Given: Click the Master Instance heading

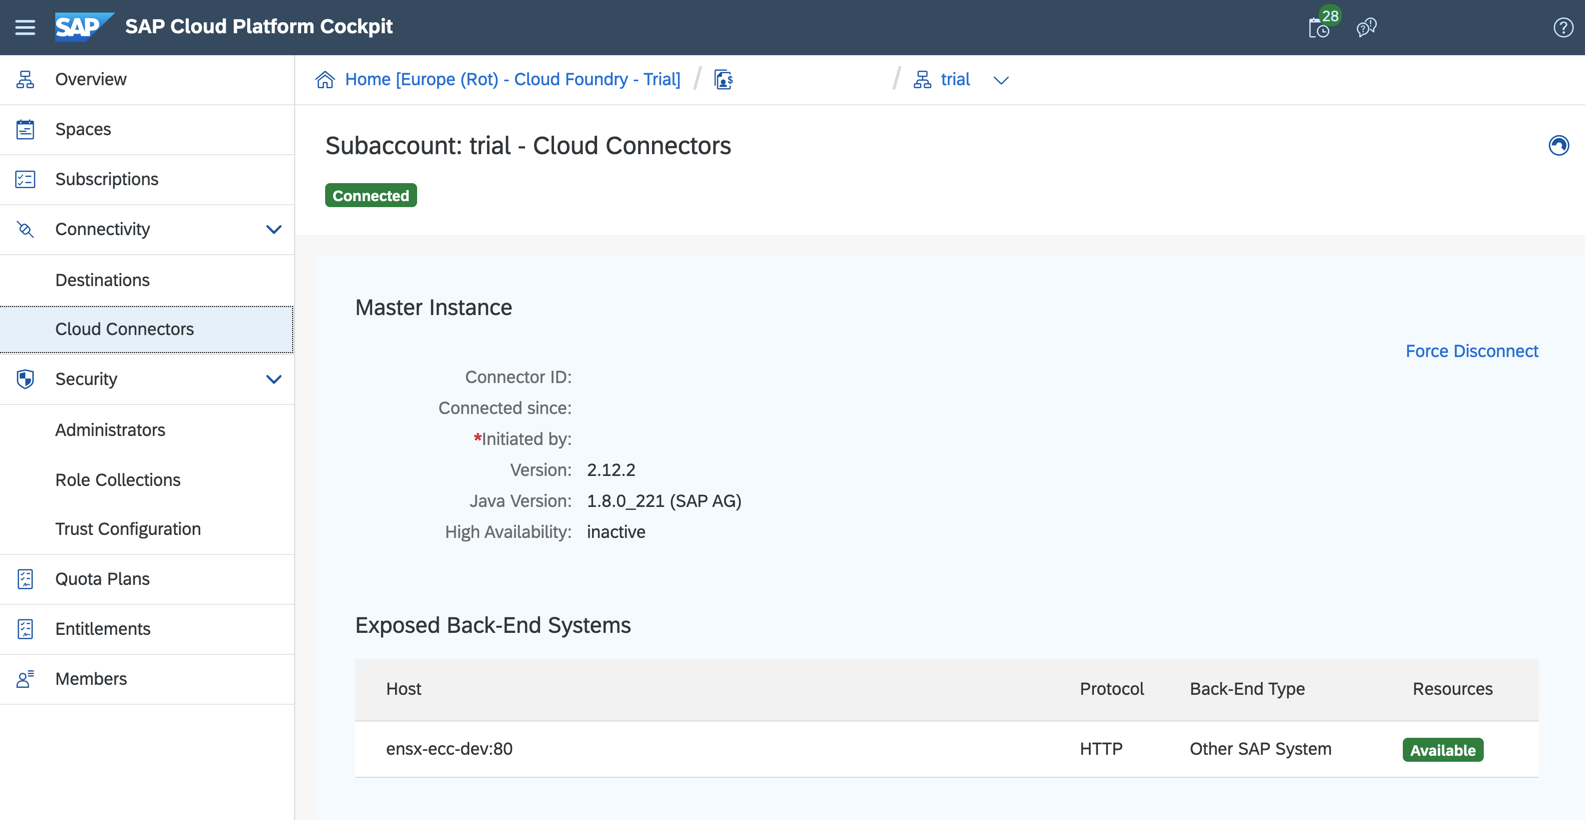Looking at the screenshot, I should click(x=433, y=308).
